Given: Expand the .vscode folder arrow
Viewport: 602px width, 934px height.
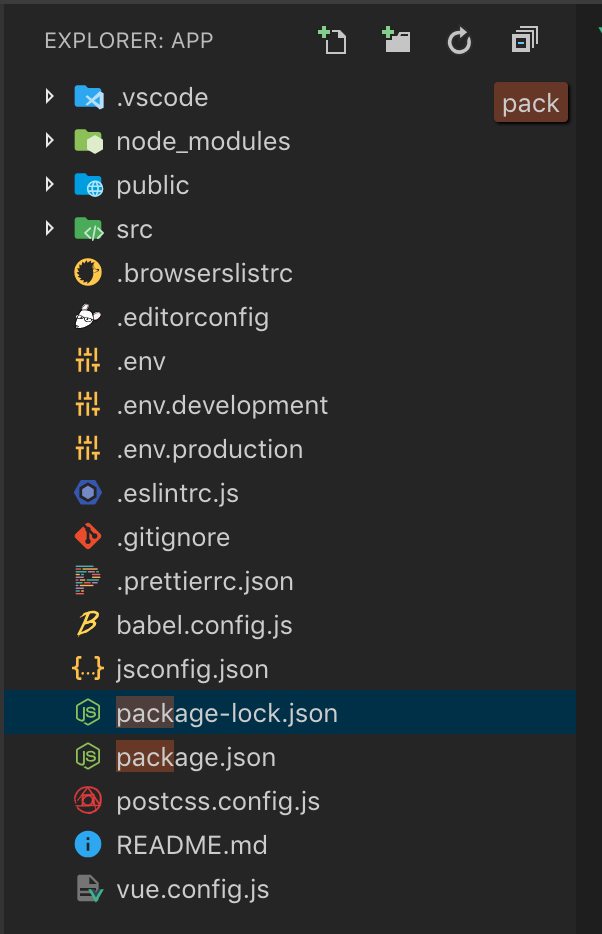Looking at the screenshot, I should [x=49, y=97].
